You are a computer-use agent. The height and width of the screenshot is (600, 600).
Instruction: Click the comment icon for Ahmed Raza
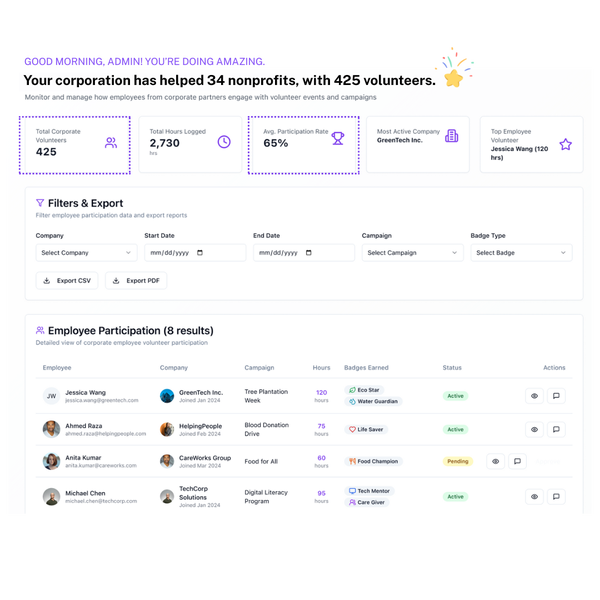point(556,429)
